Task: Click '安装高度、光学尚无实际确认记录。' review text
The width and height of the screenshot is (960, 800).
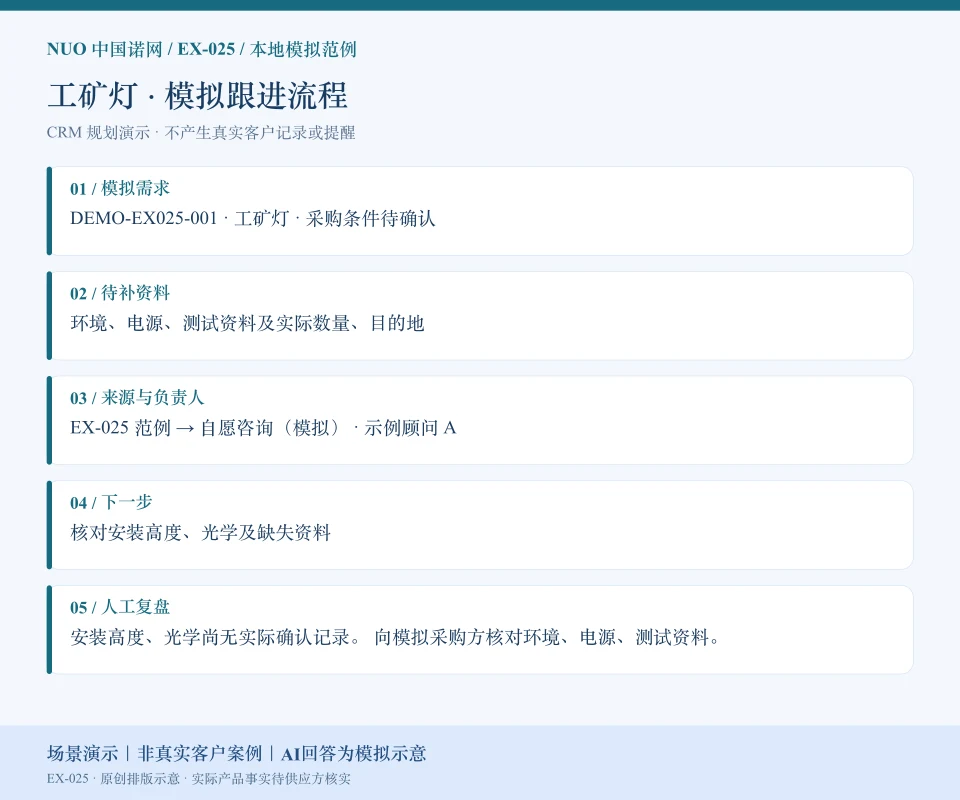Action: (x=216, y=637)
